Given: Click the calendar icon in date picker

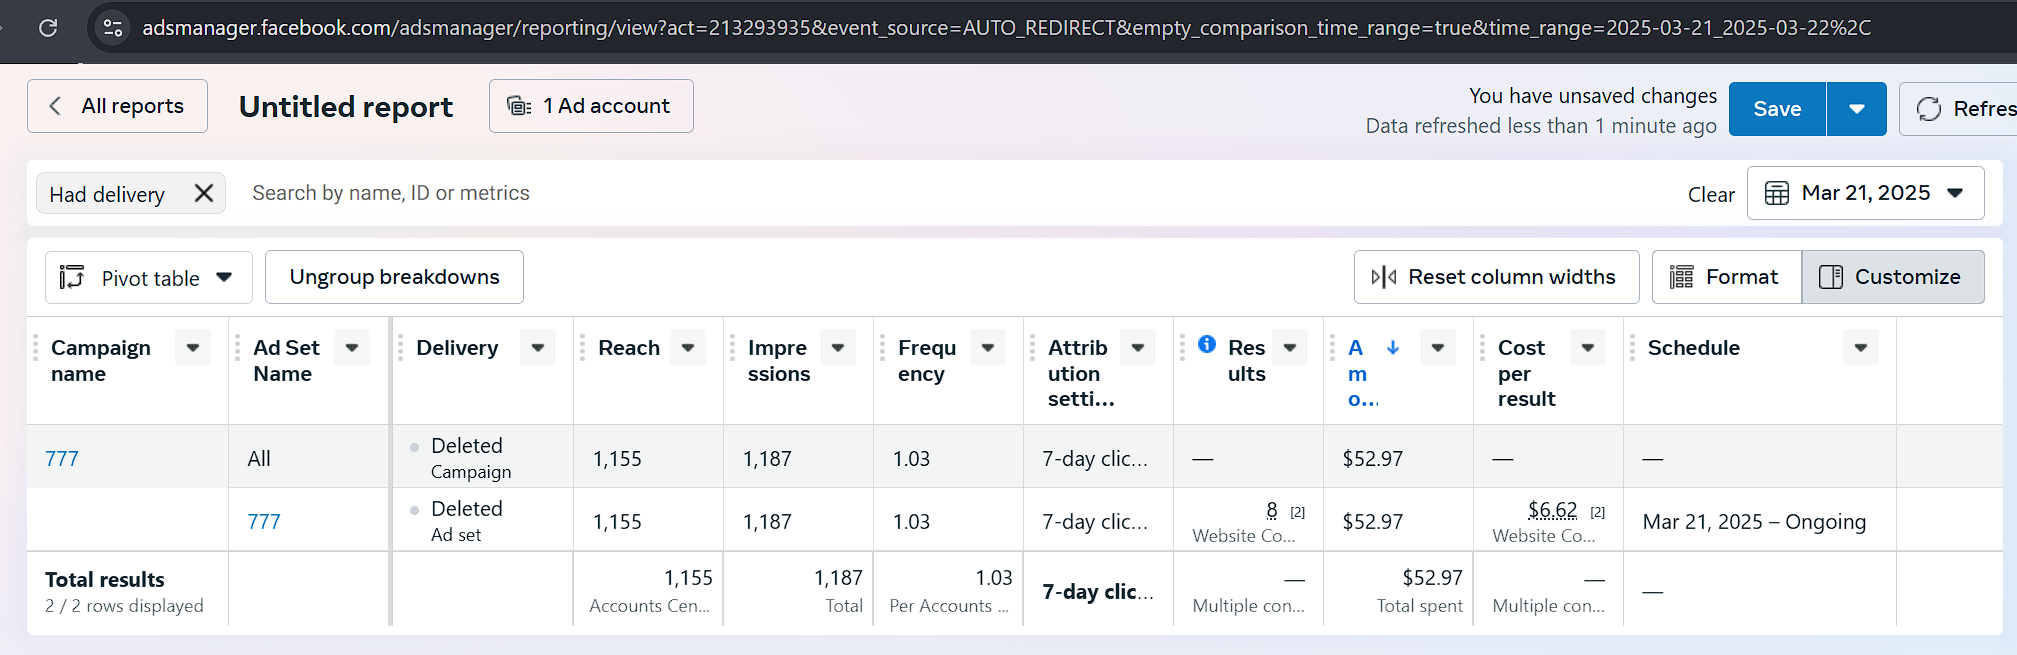Looking at the screenshot, I should [1777, 193].
